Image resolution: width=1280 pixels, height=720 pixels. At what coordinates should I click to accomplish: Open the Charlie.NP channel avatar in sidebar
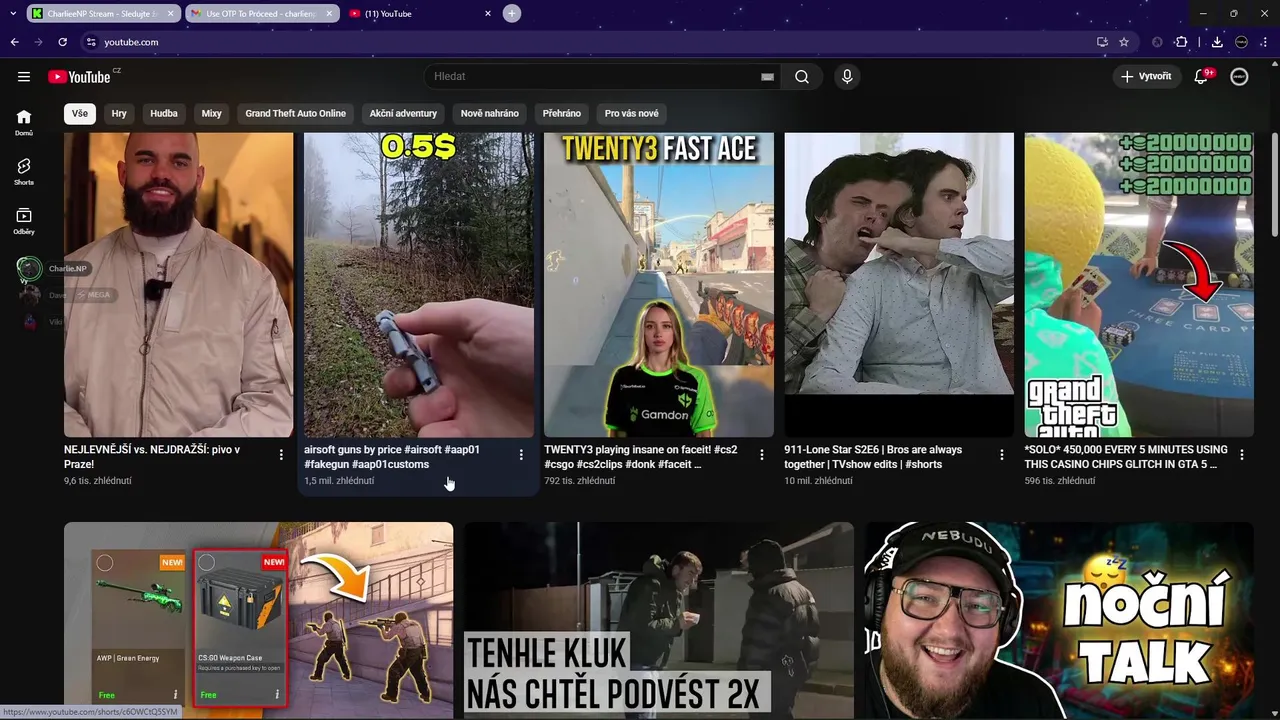(x=29, y=268)
